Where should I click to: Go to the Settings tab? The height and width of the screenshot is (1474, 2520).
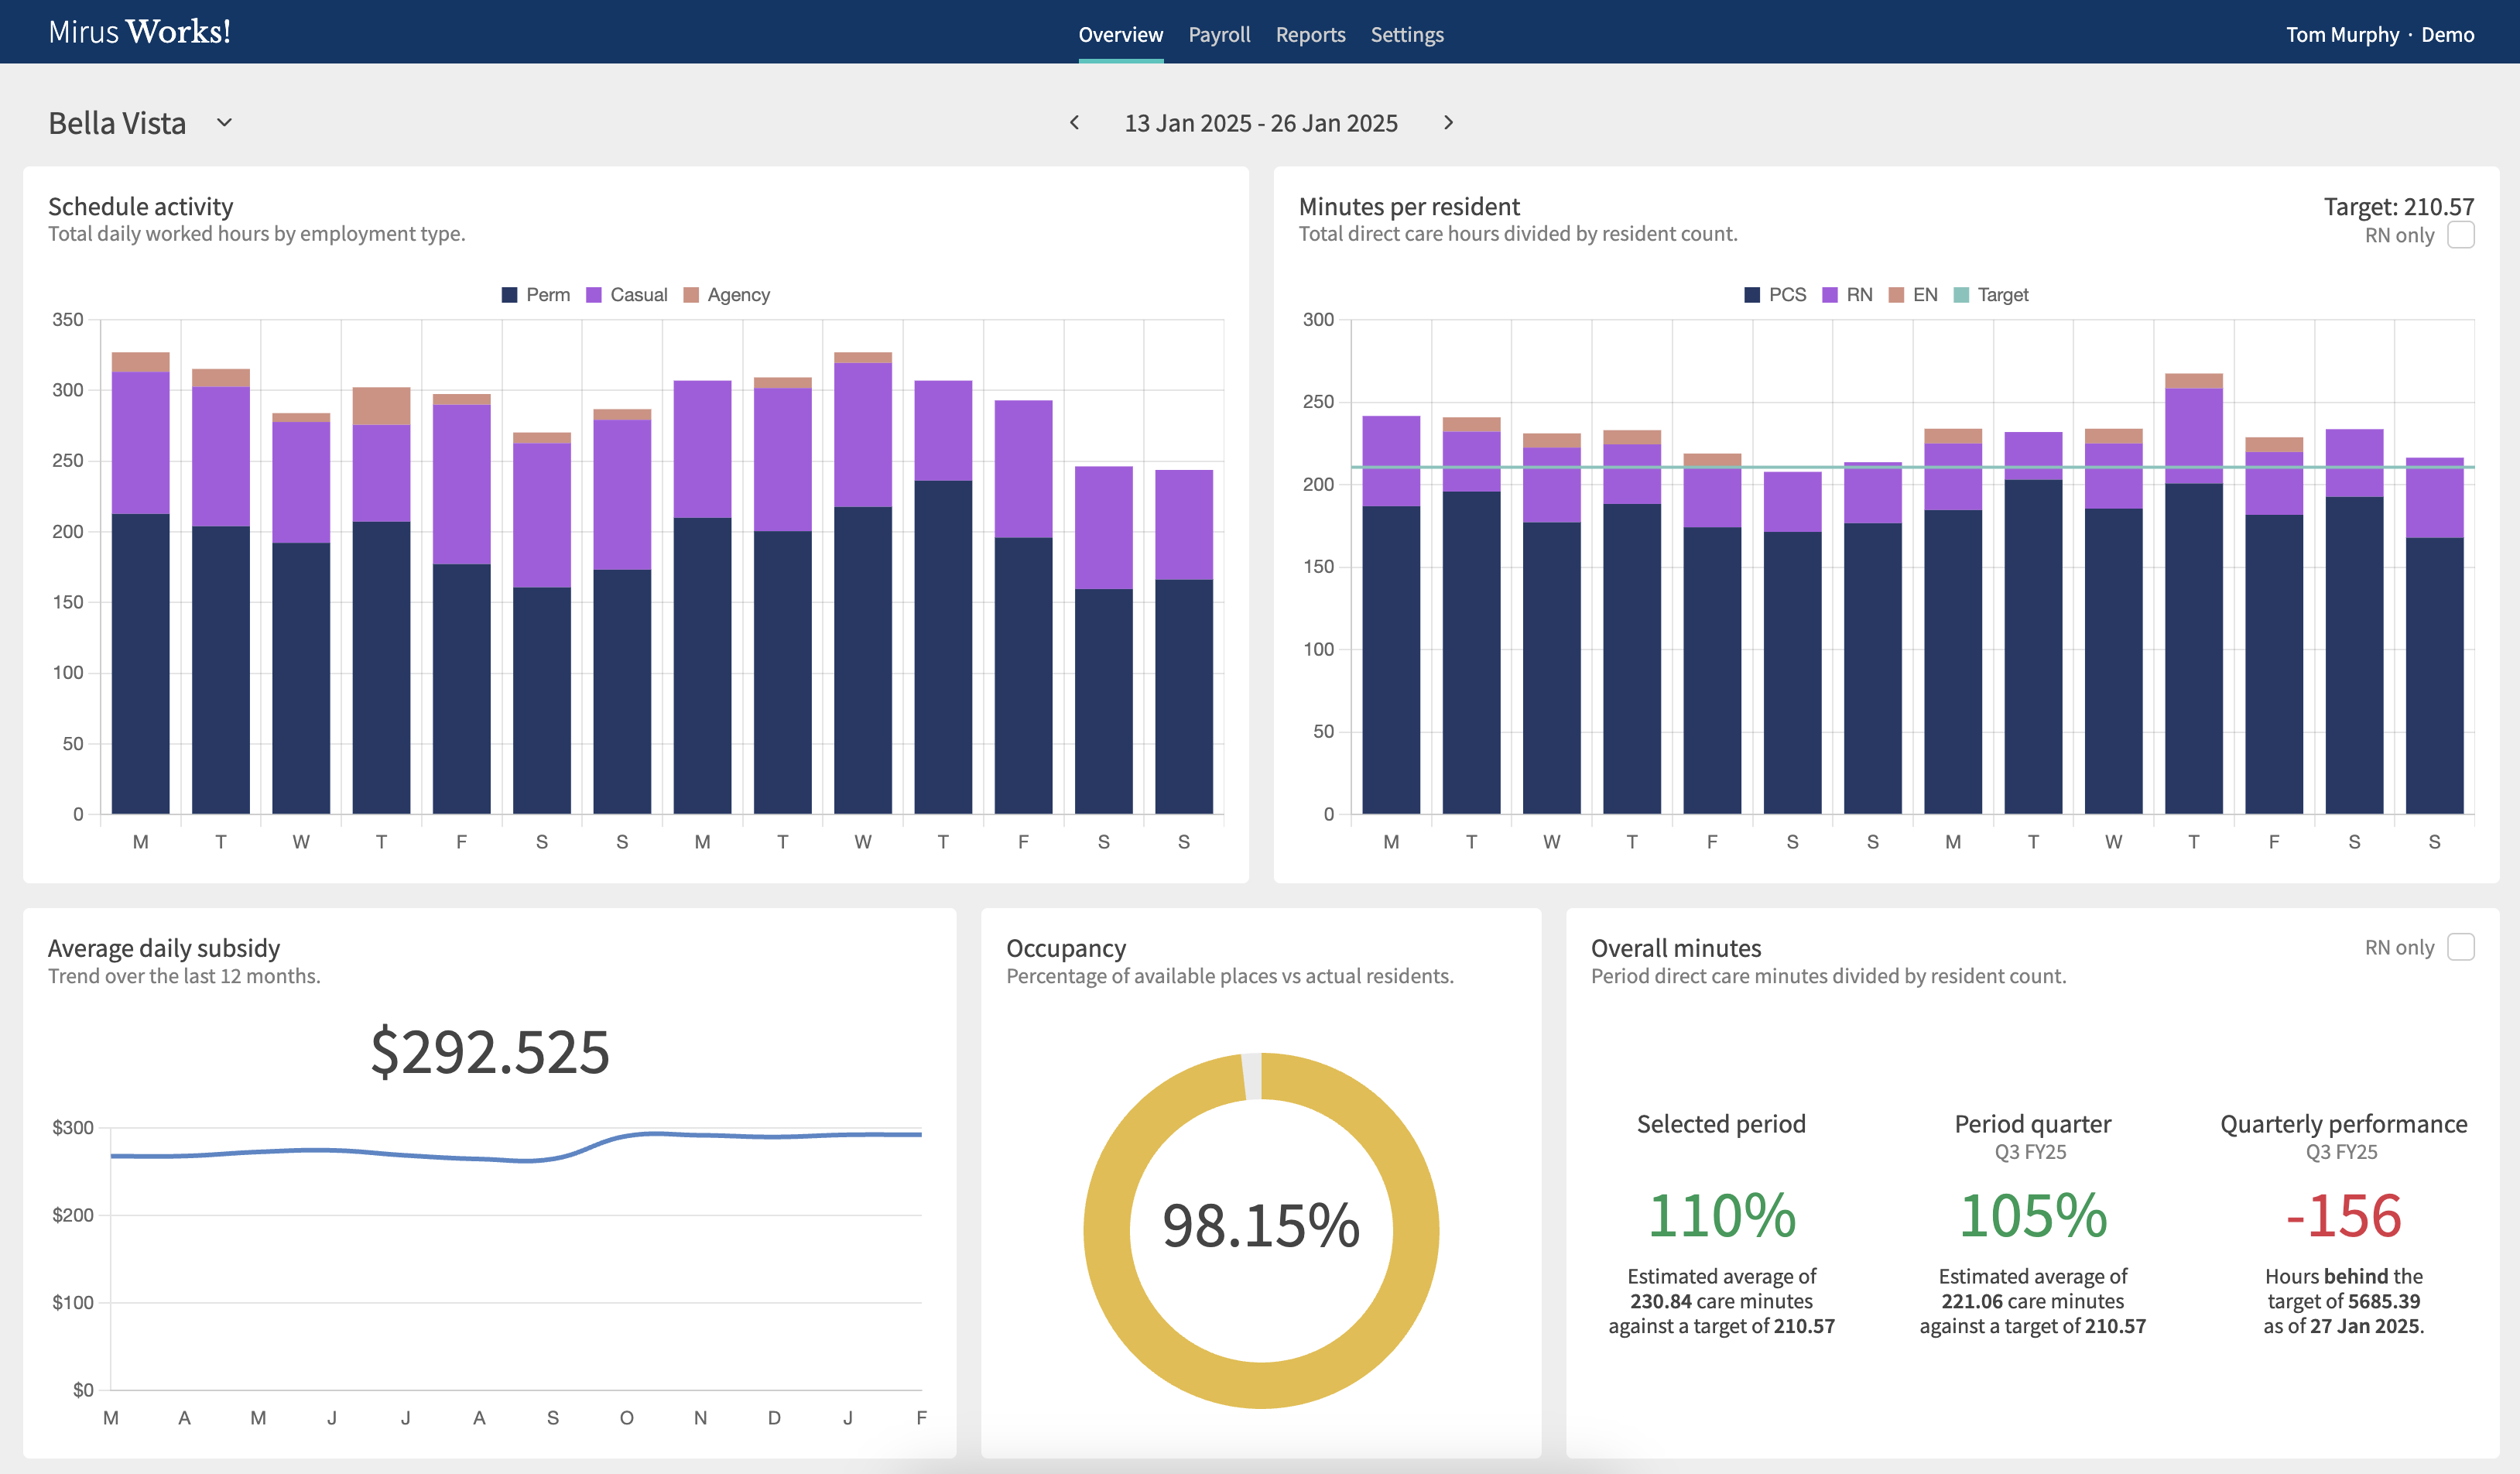[1407, 34]
